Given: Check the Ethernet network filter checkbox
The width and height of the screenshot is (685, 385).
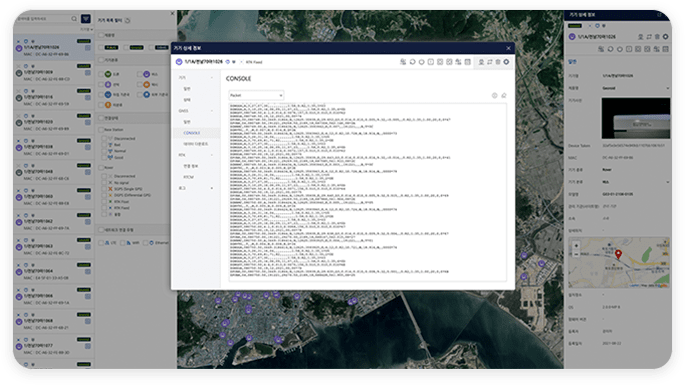Looking at the screenshot, I should pos(146,243).
